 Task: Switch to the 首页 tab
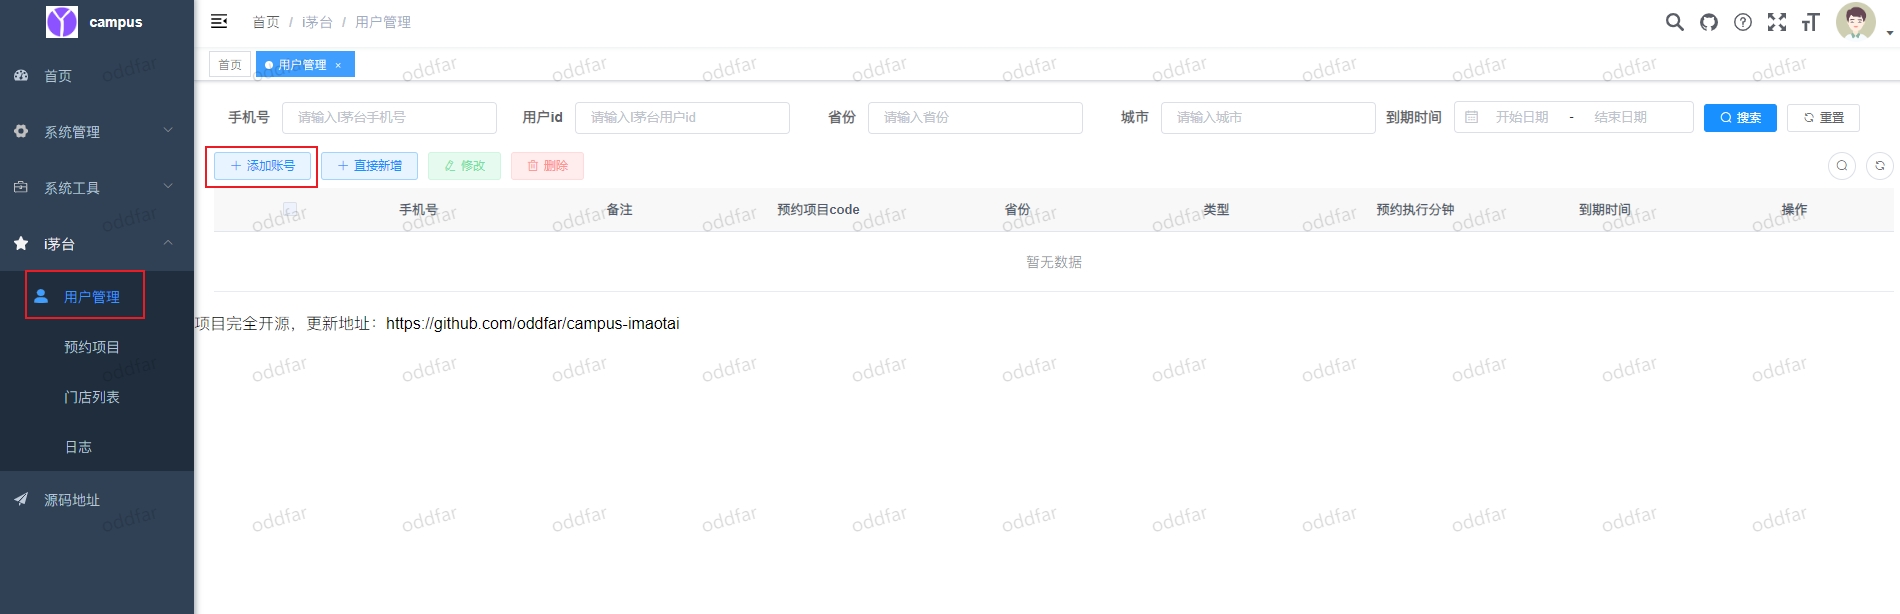230,65
